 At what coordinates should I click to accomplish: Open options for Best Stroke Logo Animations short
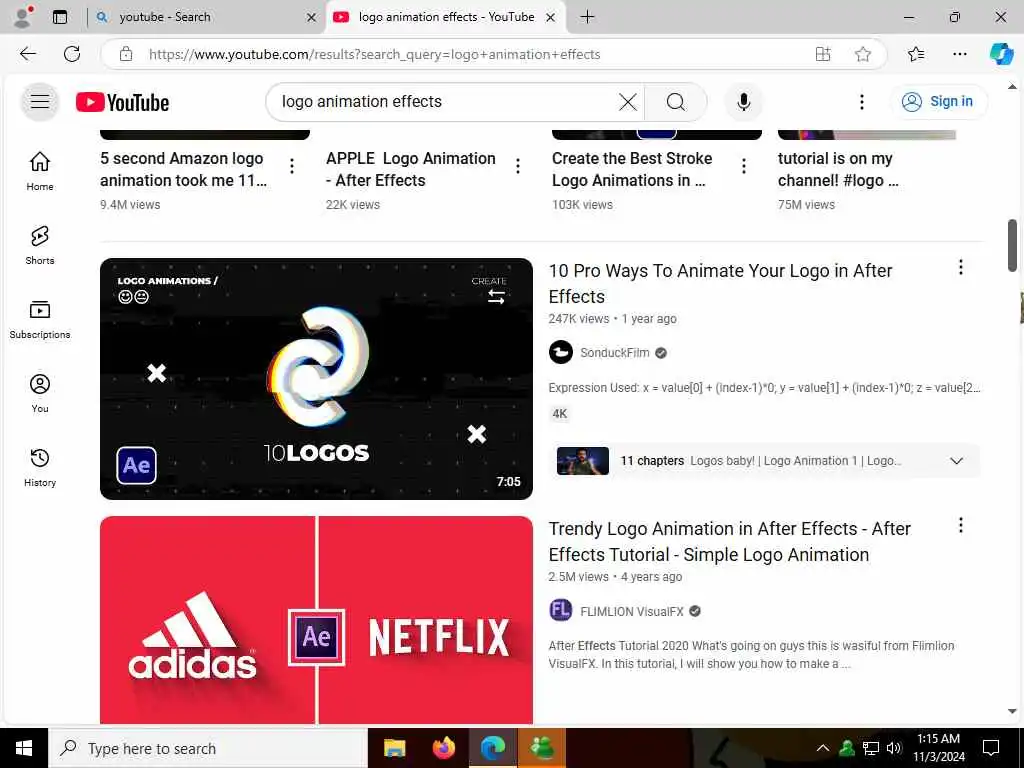(x=744, y=167)
